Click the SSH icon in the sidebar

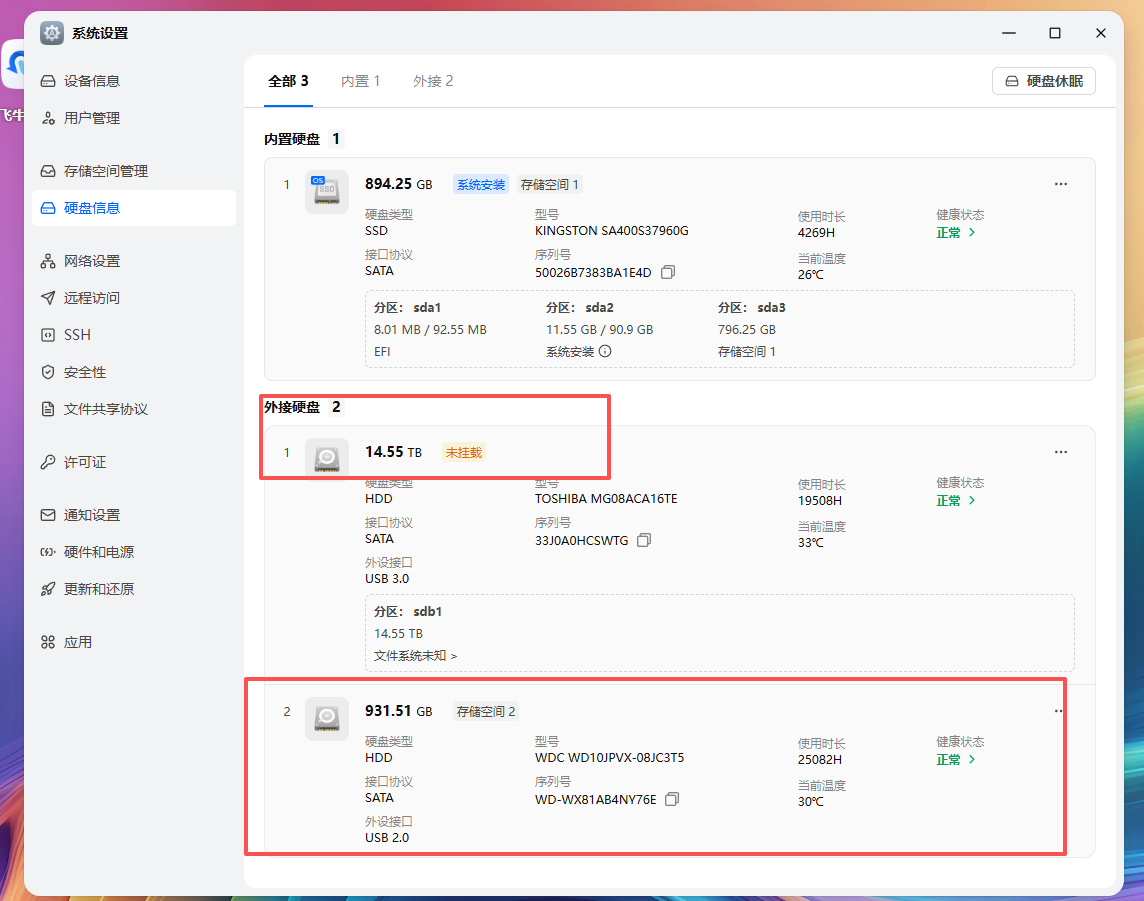(48, 335)
